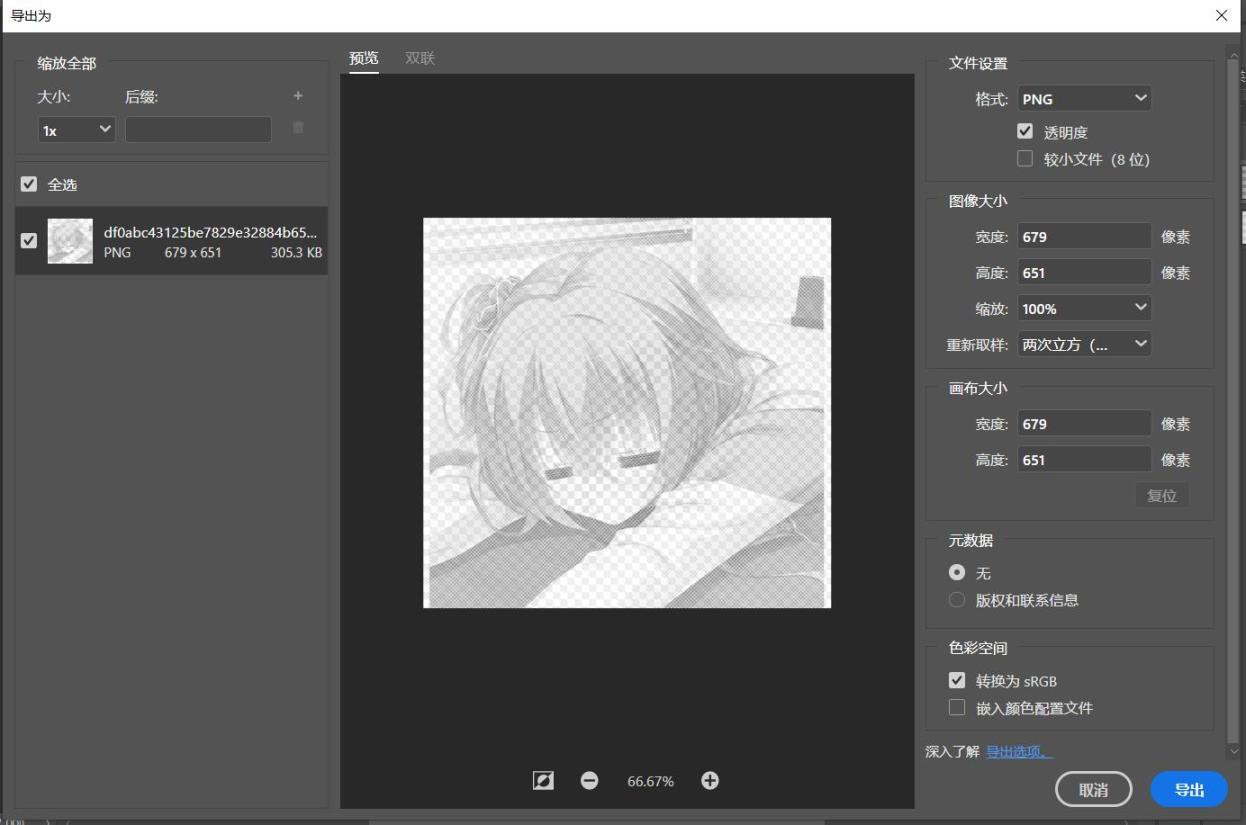Click the 取消 button

(1093, 789)
